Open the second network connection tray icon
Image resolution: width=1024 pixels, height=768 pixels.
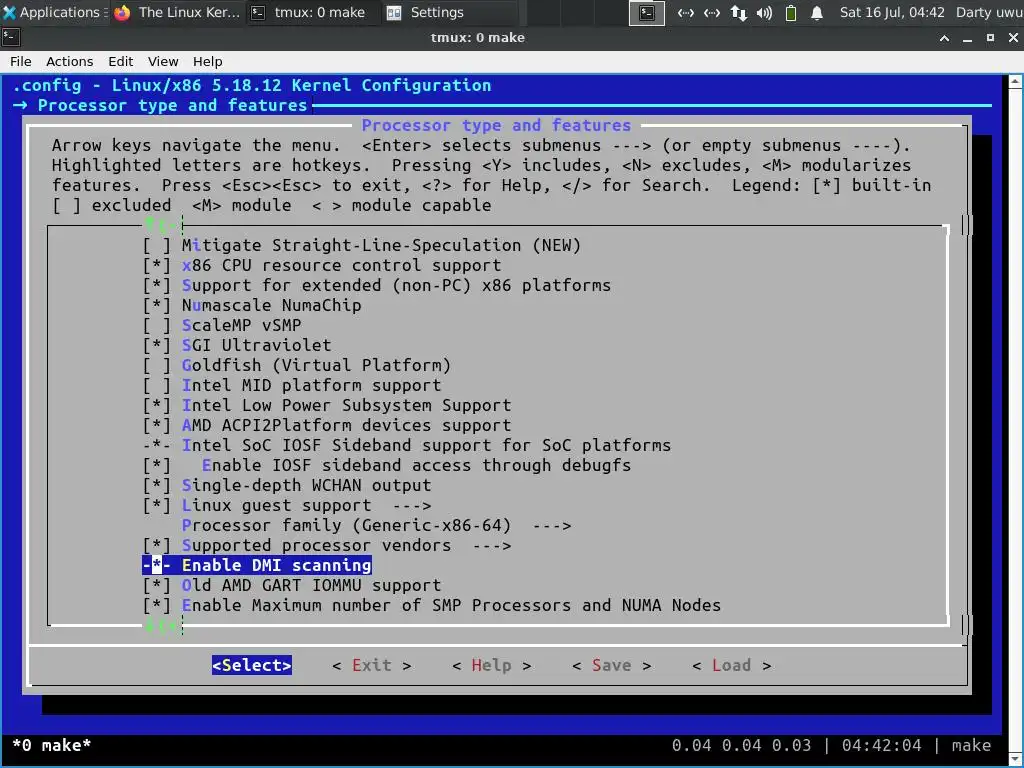[712, 12]
